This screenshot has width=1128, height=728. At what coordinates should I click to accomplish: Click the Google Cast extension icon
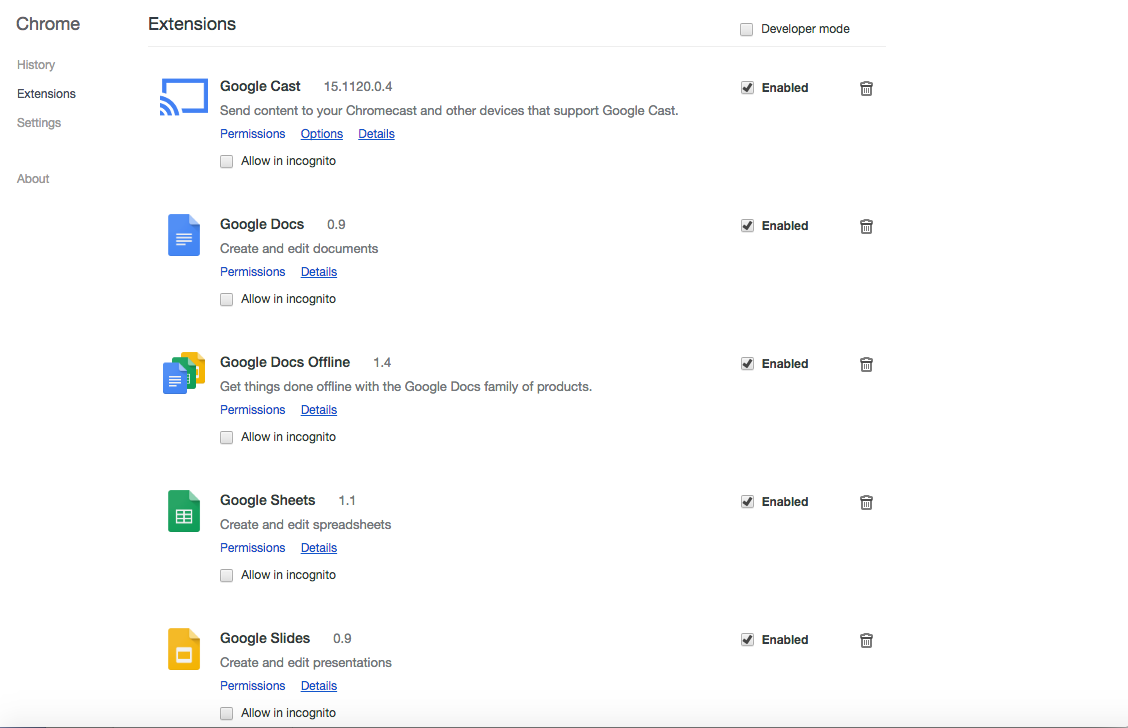pos(184,97)
